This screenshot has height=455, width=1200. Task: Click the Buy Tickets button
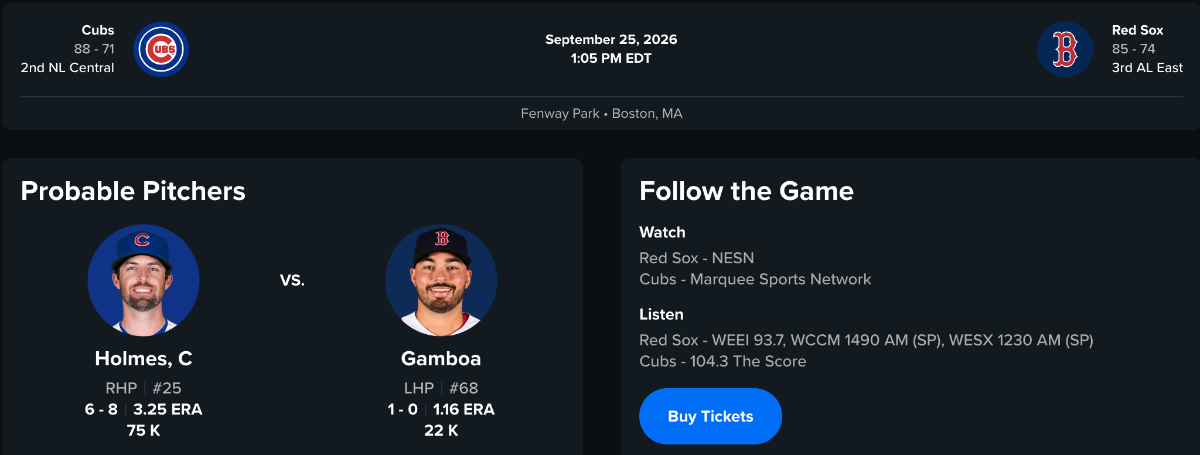point(710,416)
